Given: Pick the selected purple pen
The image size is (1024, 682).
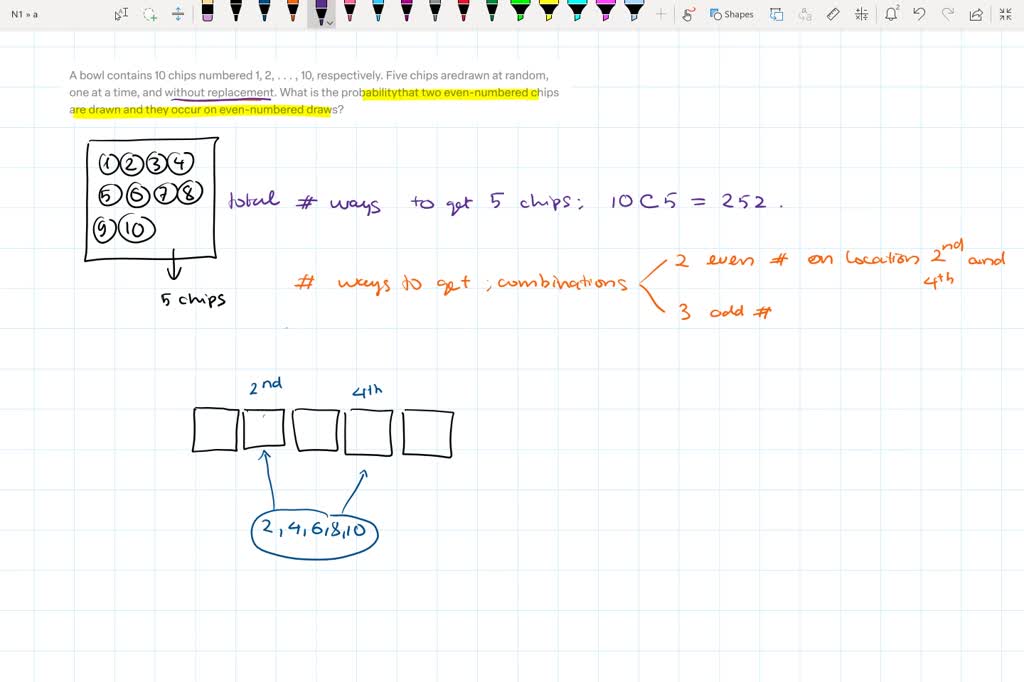Looking at the screenshot, I should pos(320,12).
